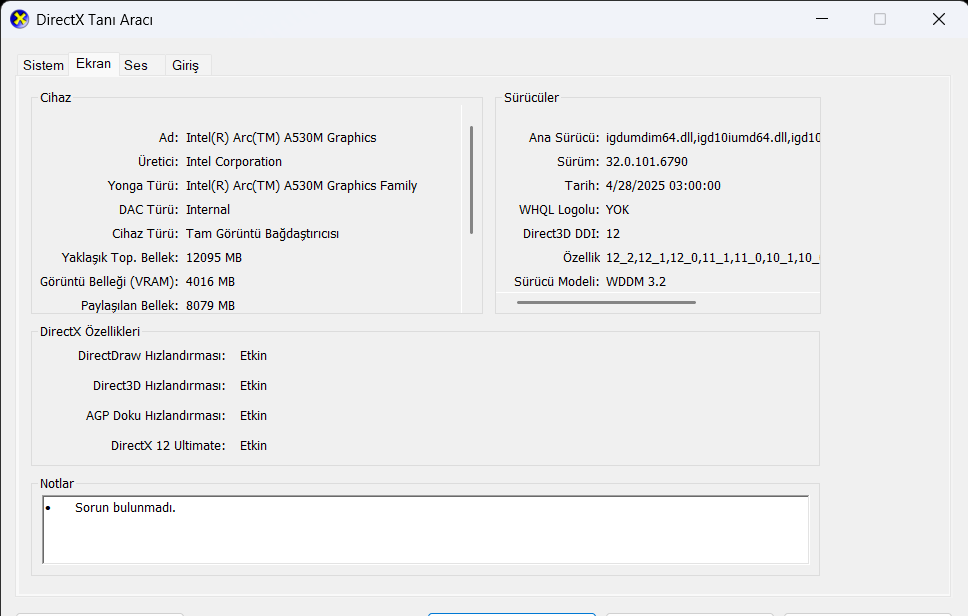
Task: Switch to the Sistem tab
Action: pyautogui.click(x=43, y=65)
